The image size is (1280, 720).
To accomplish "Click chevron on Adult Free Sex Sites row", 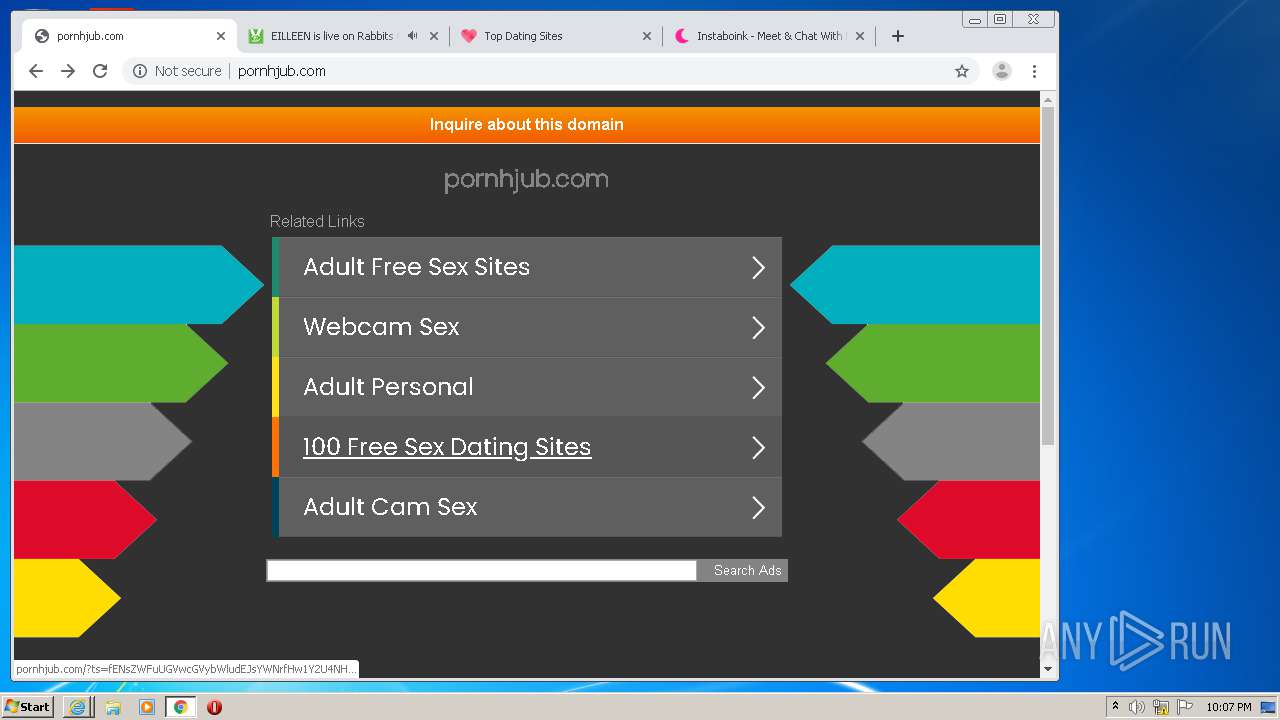I will tap(758, 267).
